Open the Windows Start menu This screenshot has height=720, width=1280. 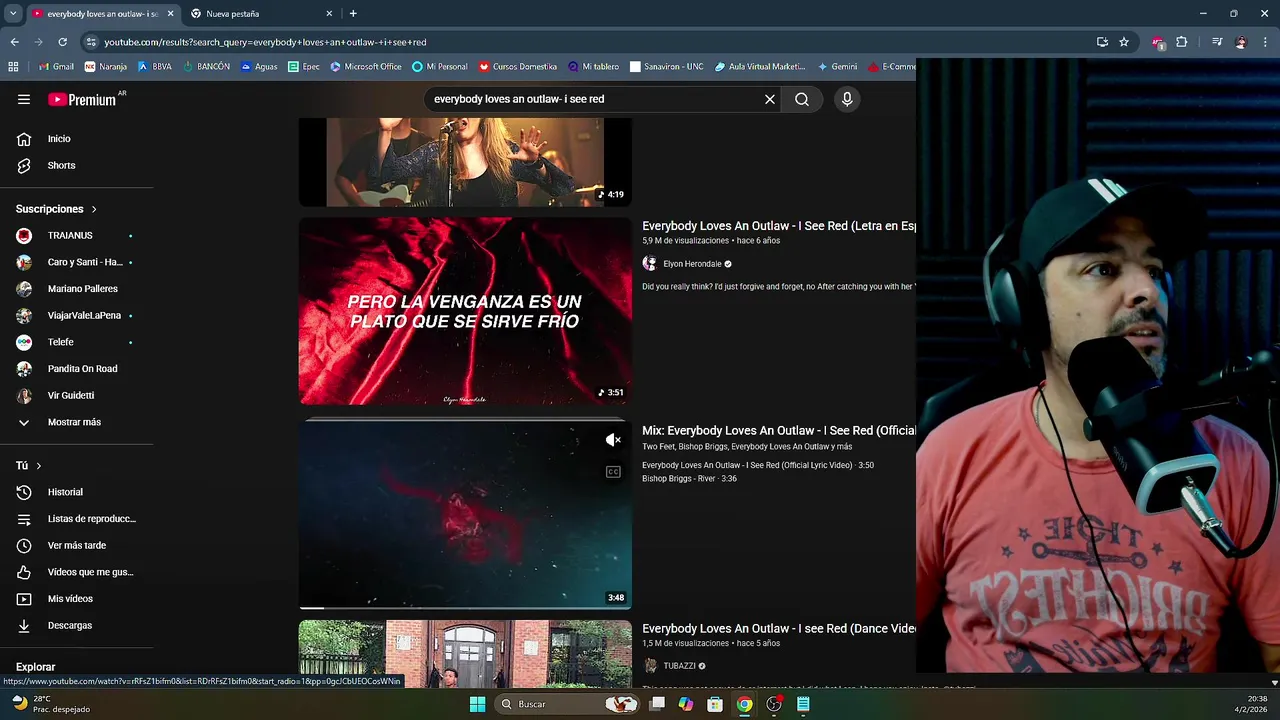point(477,704)
